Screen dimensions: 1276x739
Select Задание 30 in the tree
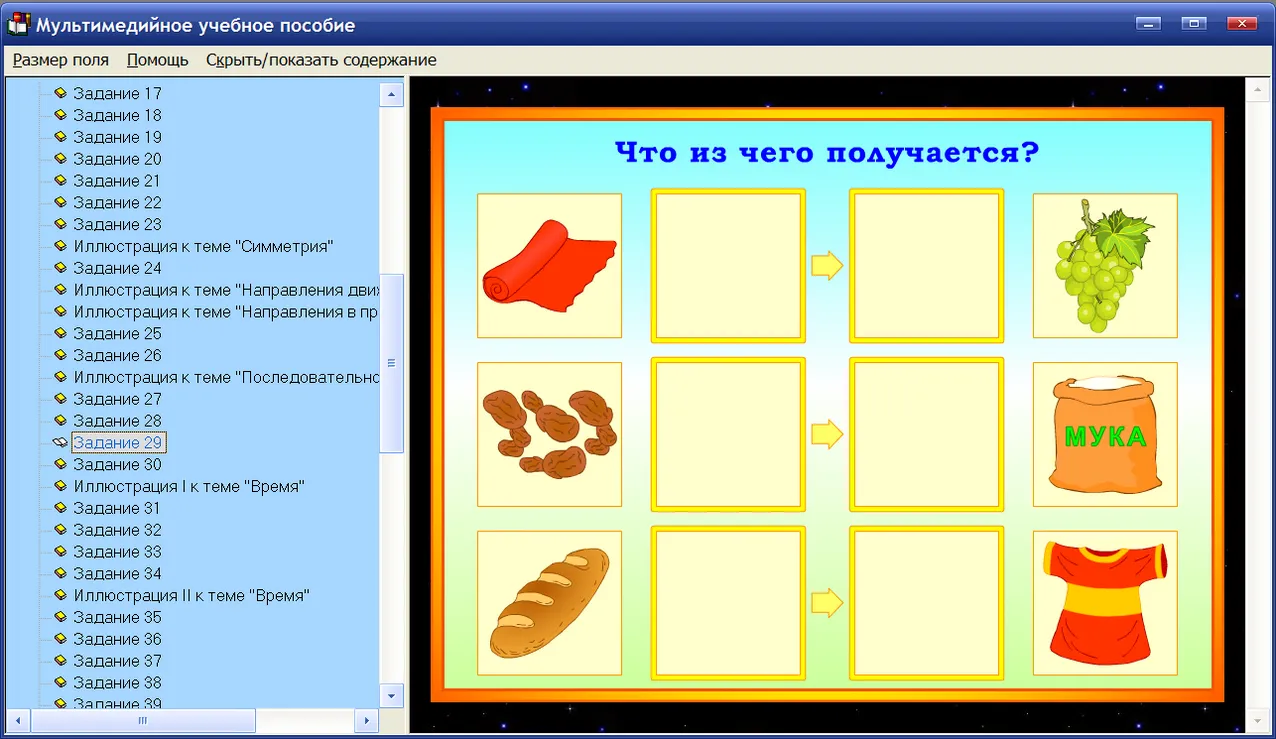click(x=117, y=464)
